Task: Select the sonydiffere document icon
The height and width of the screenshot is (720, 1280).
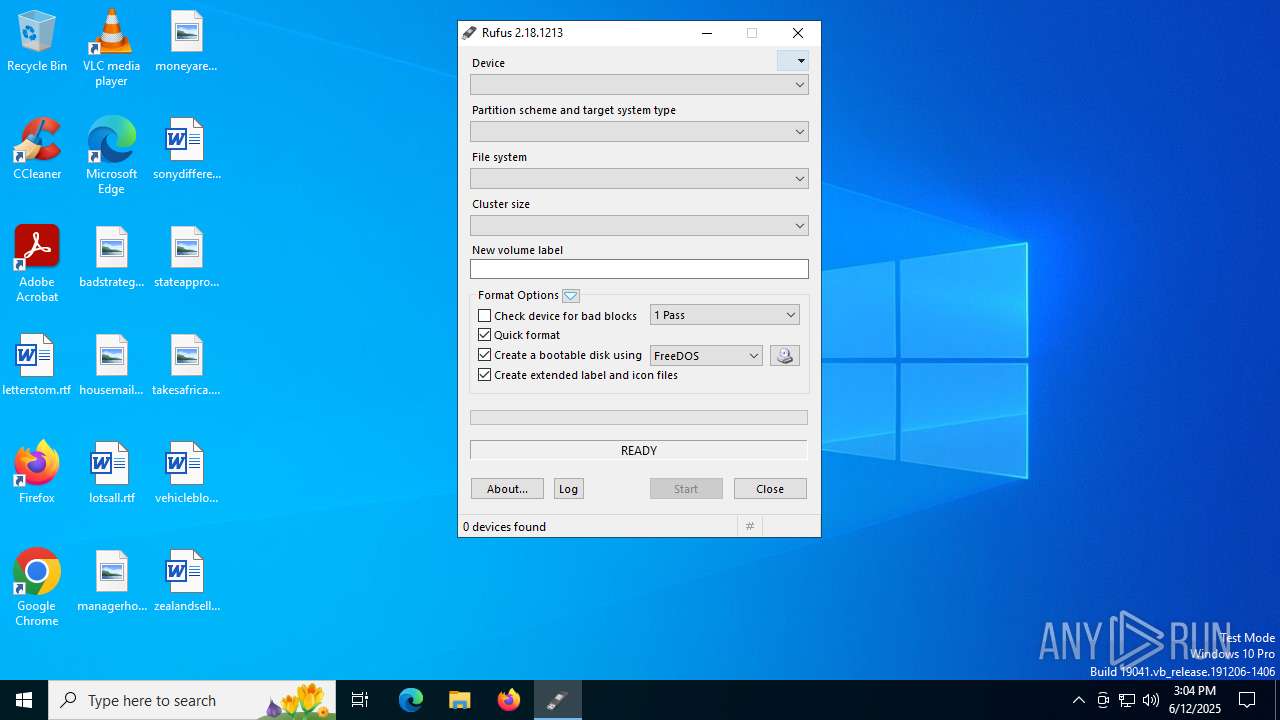Action: pyautogui.click(x=186, y=150)
